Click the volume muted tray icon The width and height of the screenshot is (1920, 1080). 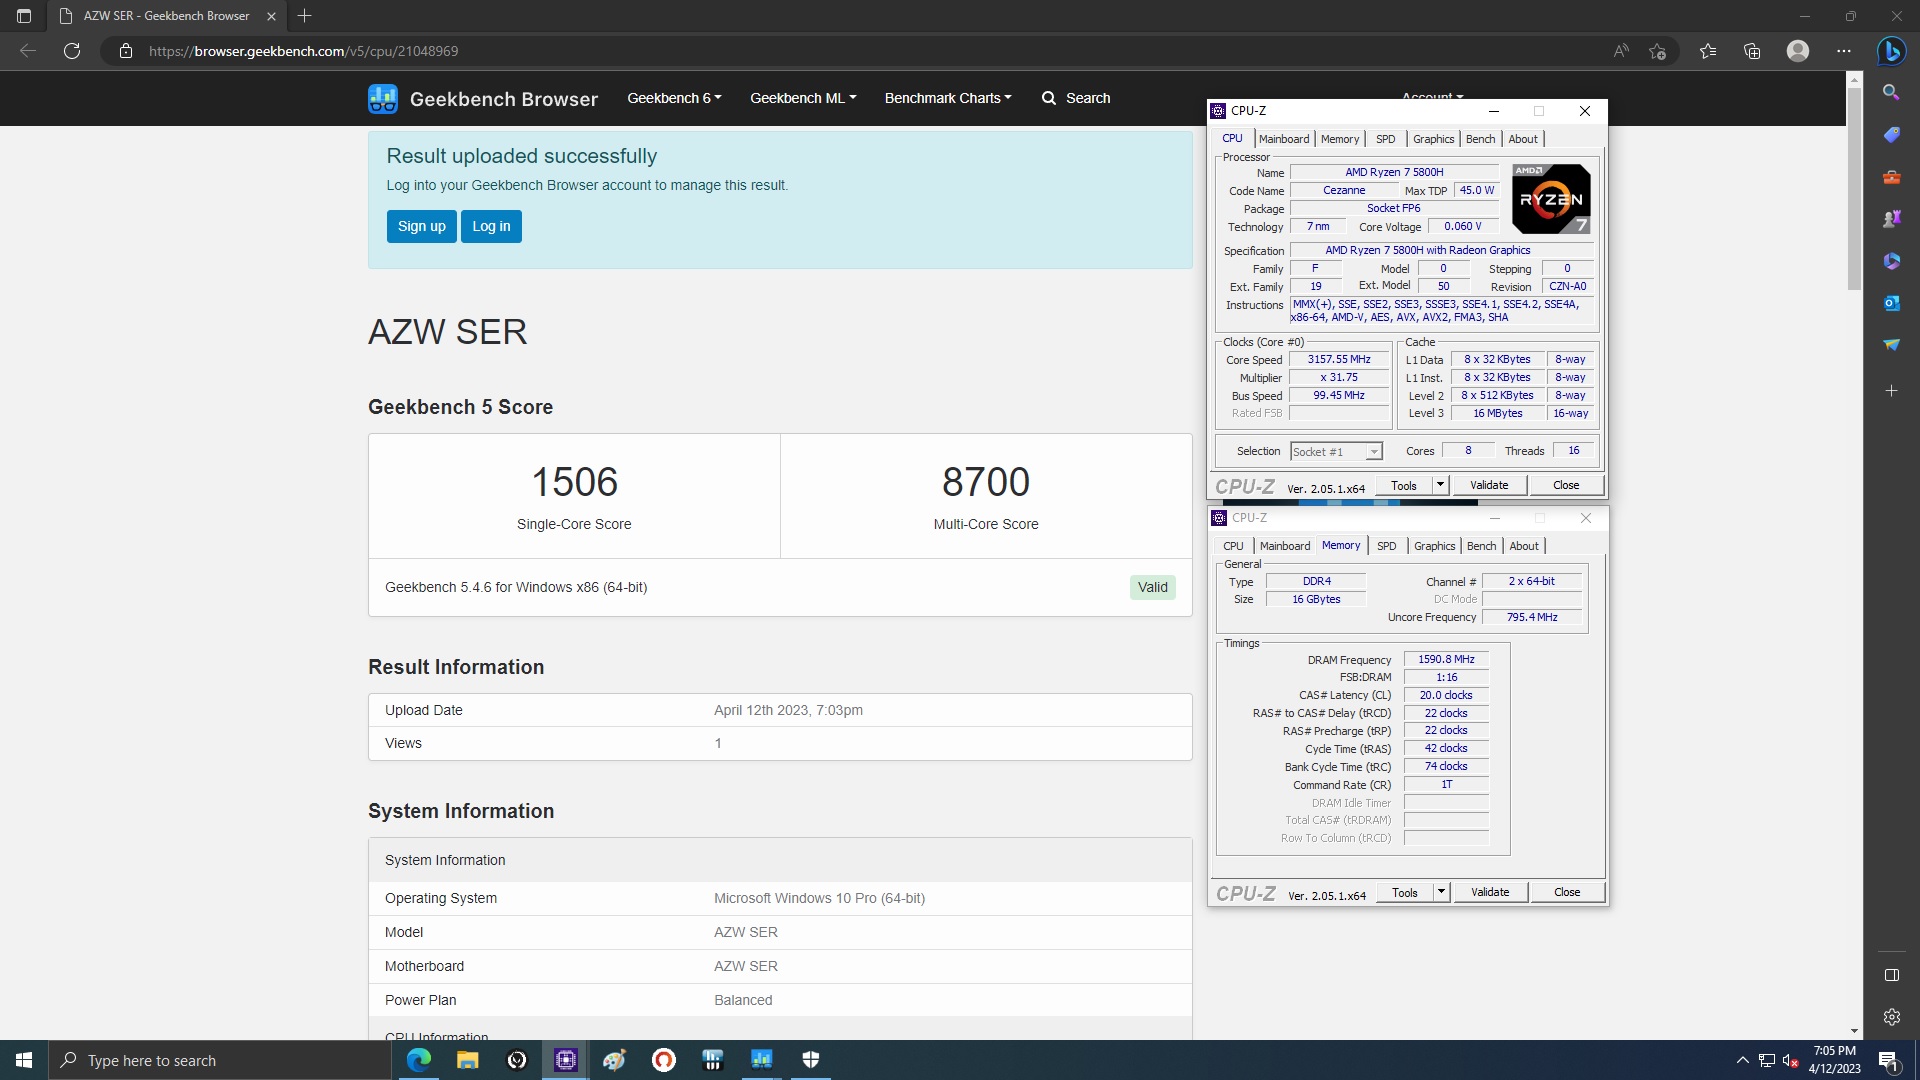[1791, 1060]
